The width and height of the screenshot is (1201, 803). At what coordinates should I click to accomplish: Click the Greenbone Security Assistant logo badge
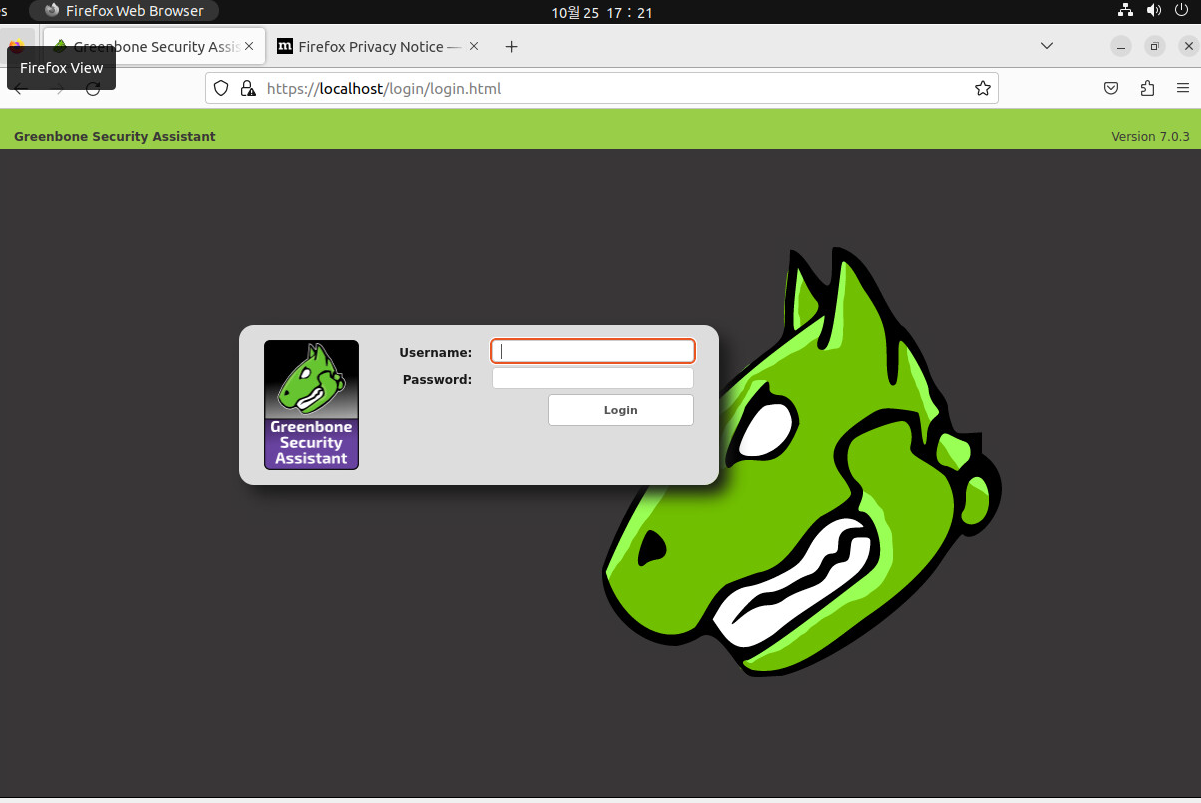(x=311, y=404)
